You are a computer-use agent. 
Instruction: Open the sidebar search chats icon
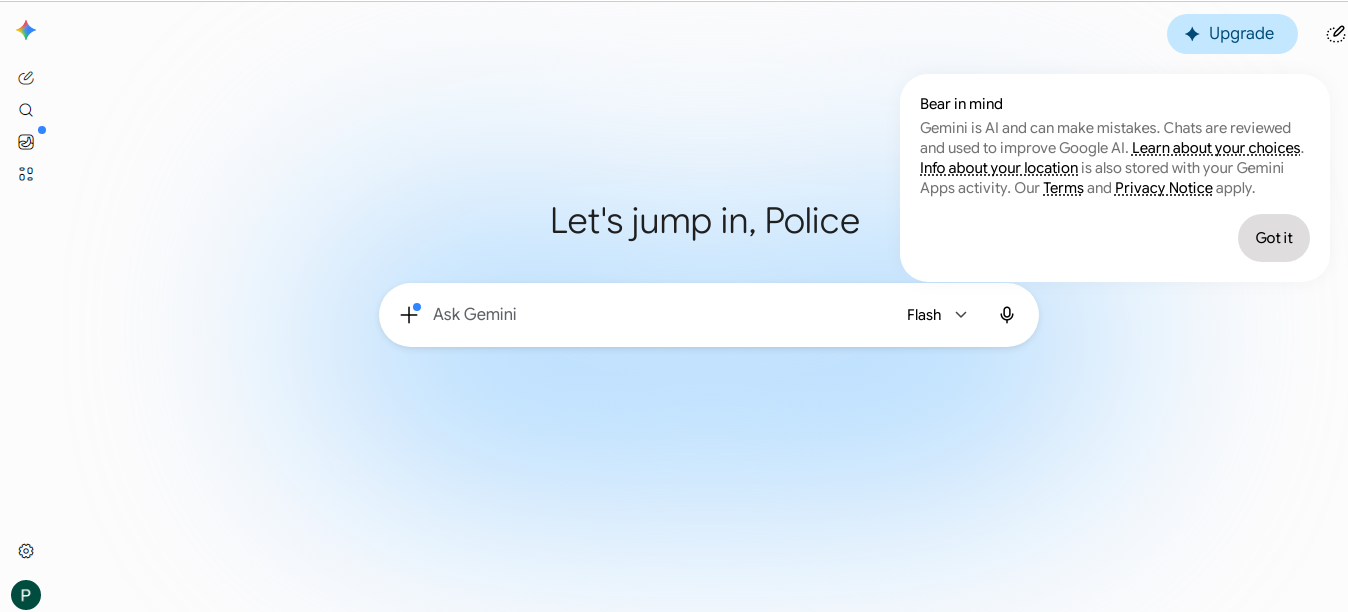pos(26,110)
